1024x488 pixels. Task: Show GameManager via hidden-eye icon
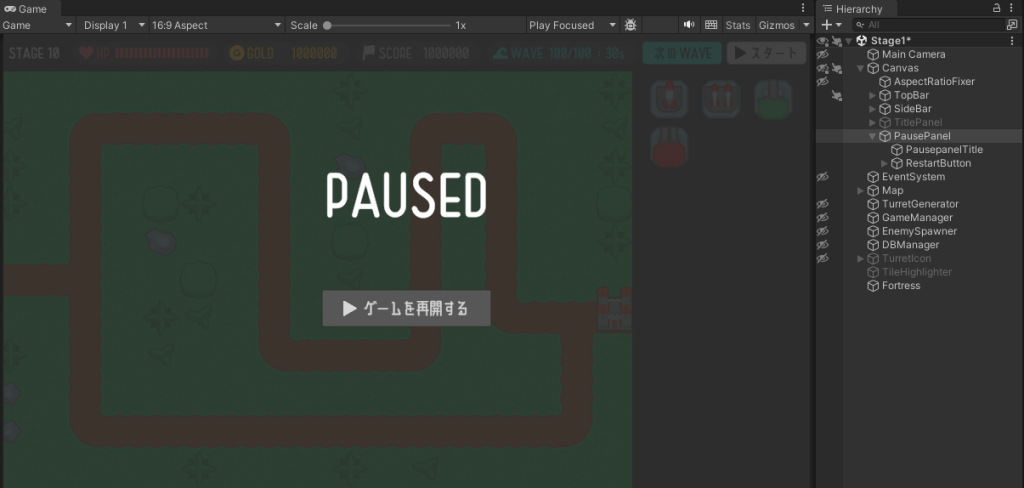[823, 218]
